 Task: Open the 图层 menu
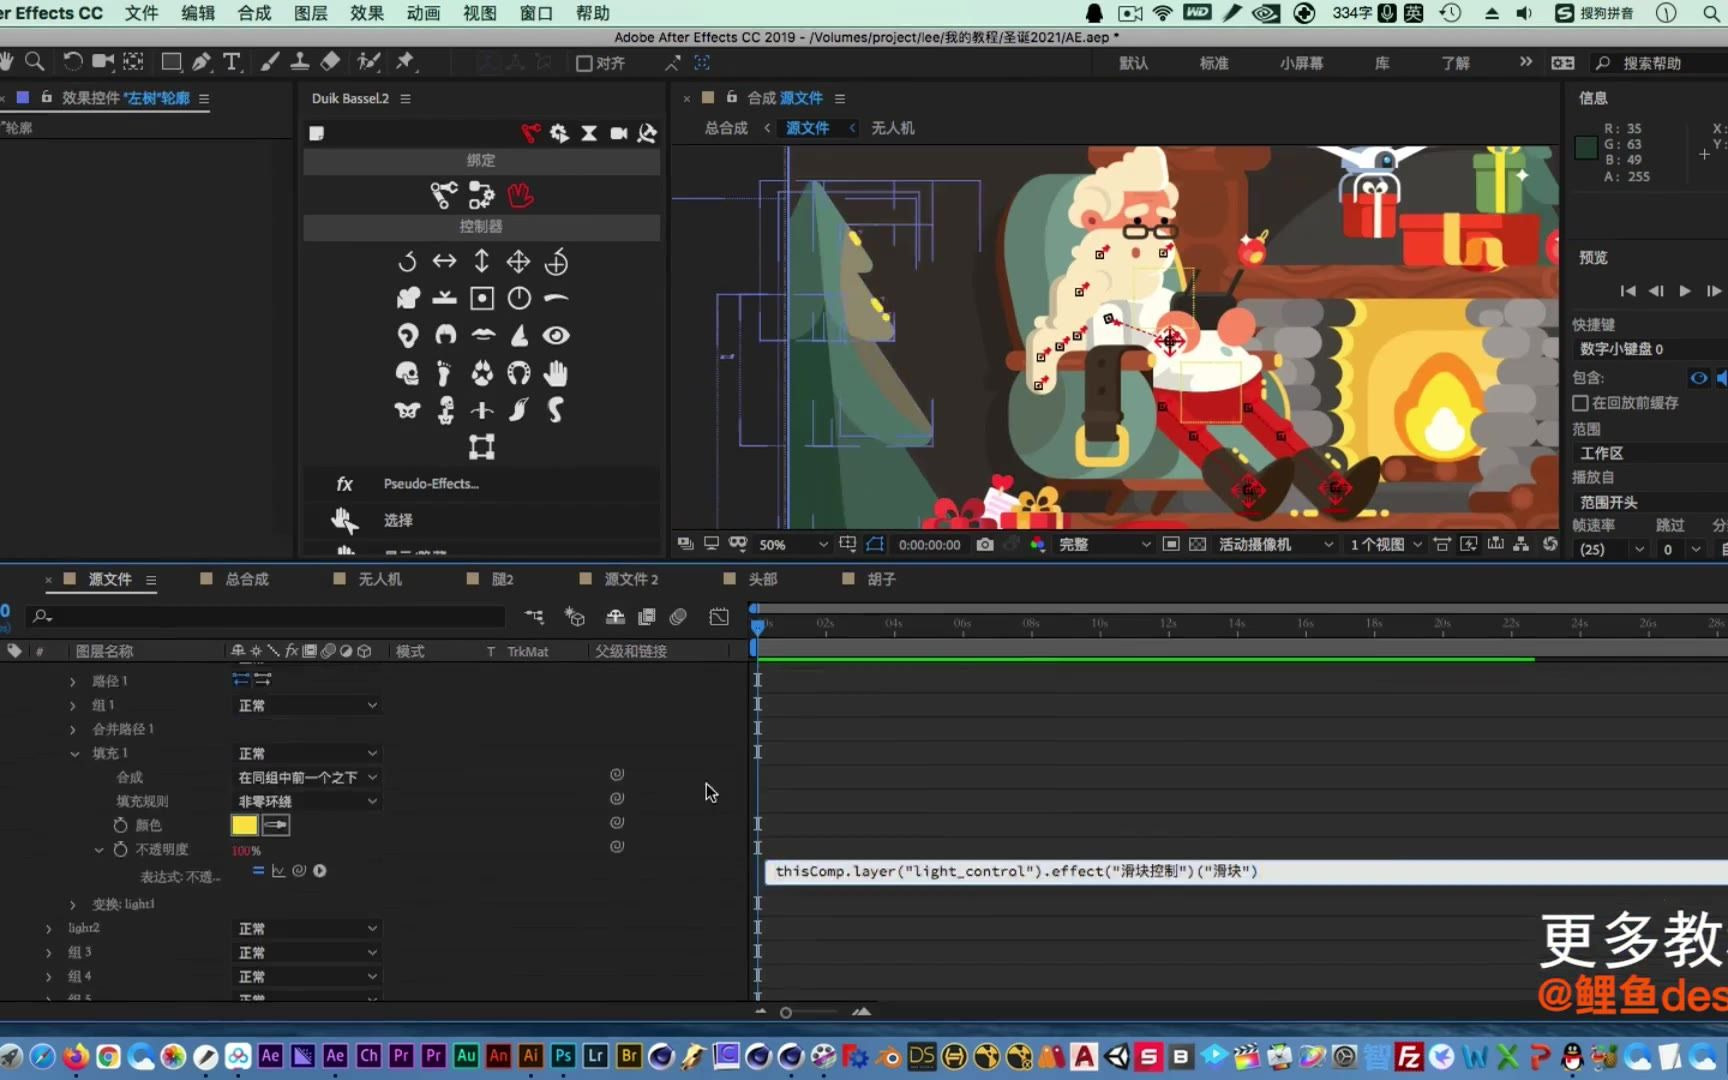pyautogui.click(x=311, y=13)
